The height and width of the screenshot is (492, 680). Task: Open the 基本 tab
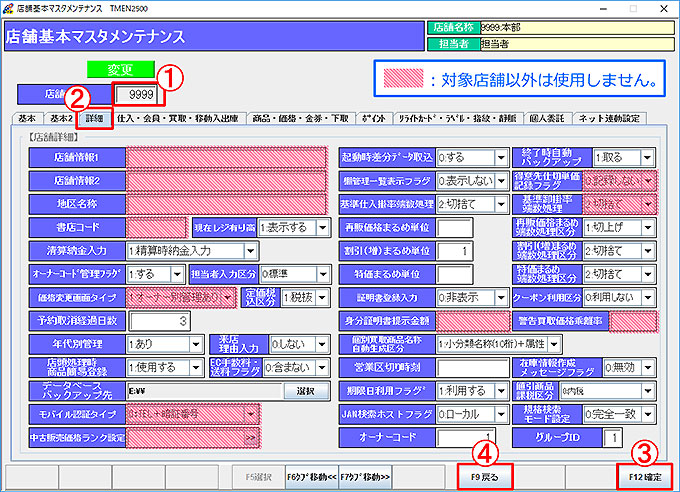click(x=27, y=118)
